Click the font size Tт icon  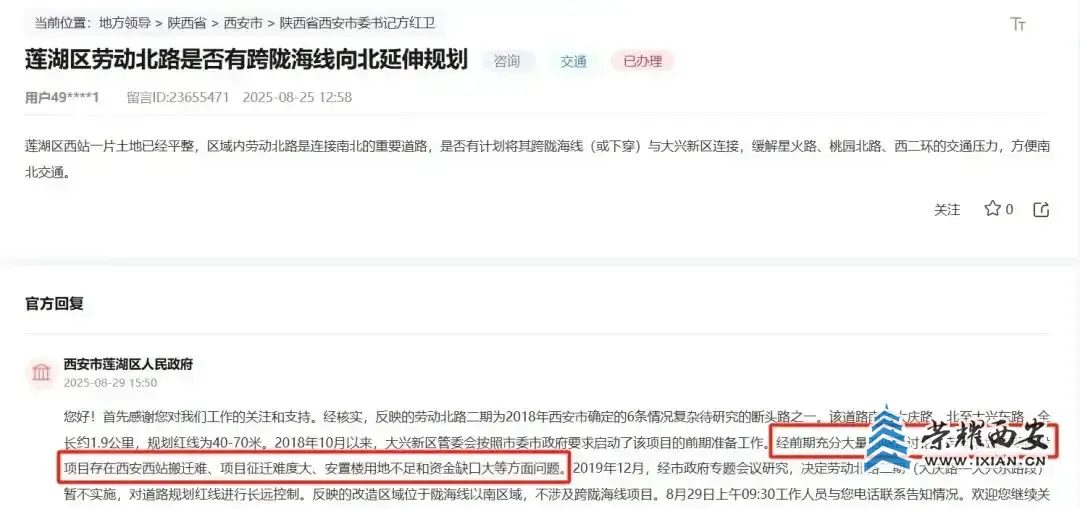click(x=1018, y=24)
